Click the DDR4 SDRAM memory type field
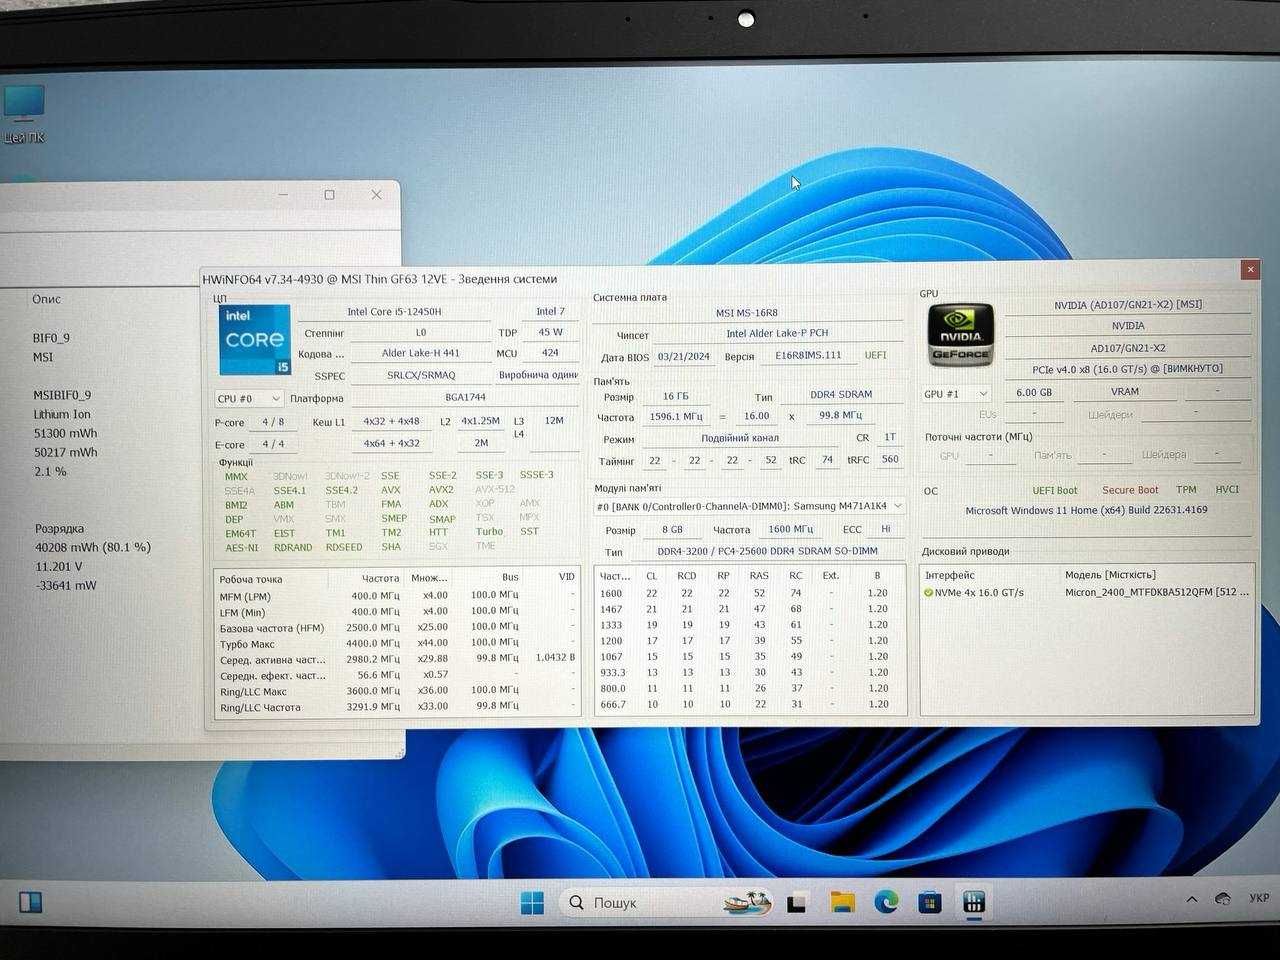 841,395
